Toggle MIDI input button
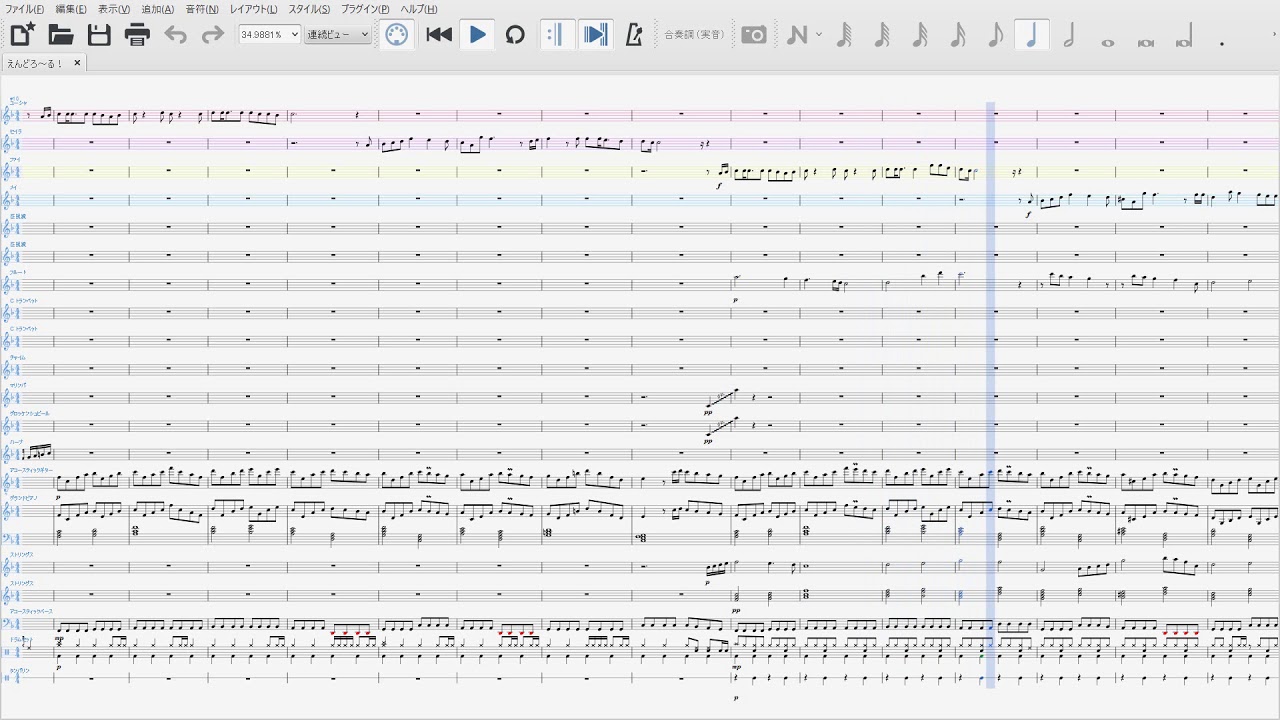 pyautogui.click(x=397, y=35)
